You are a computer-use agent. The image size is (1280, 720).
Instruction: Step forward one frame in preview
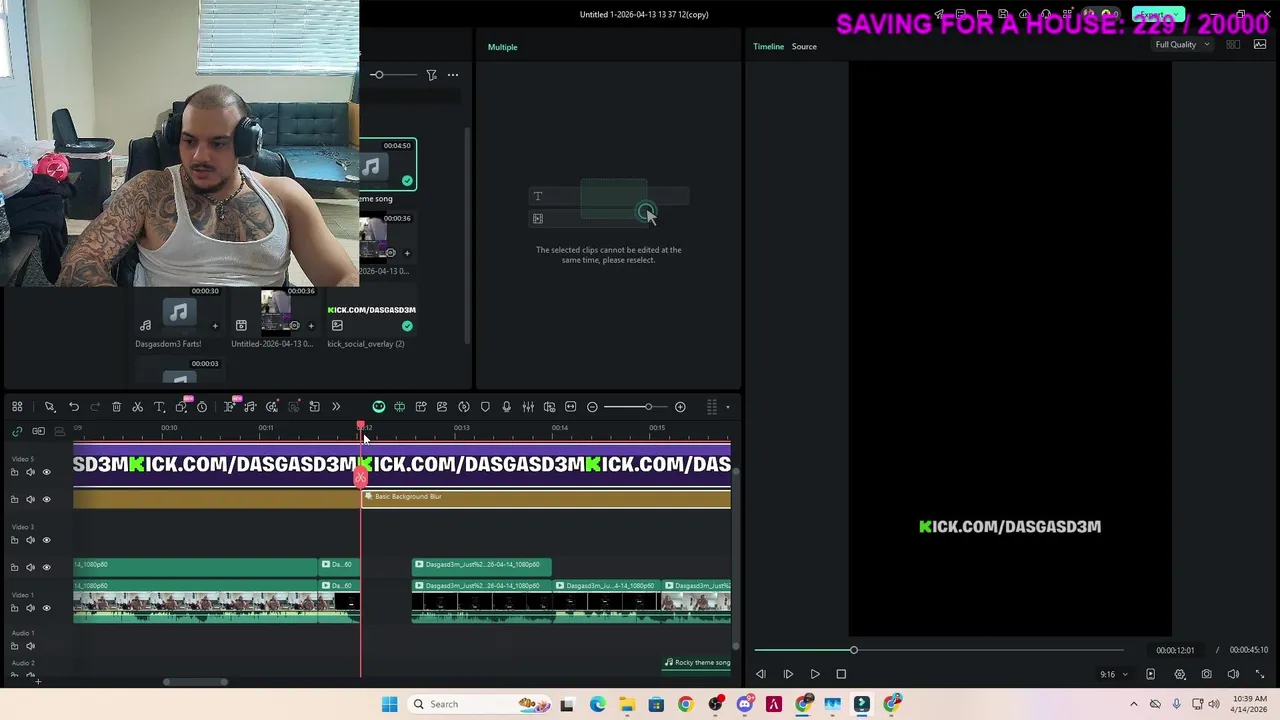pos(788,675)
